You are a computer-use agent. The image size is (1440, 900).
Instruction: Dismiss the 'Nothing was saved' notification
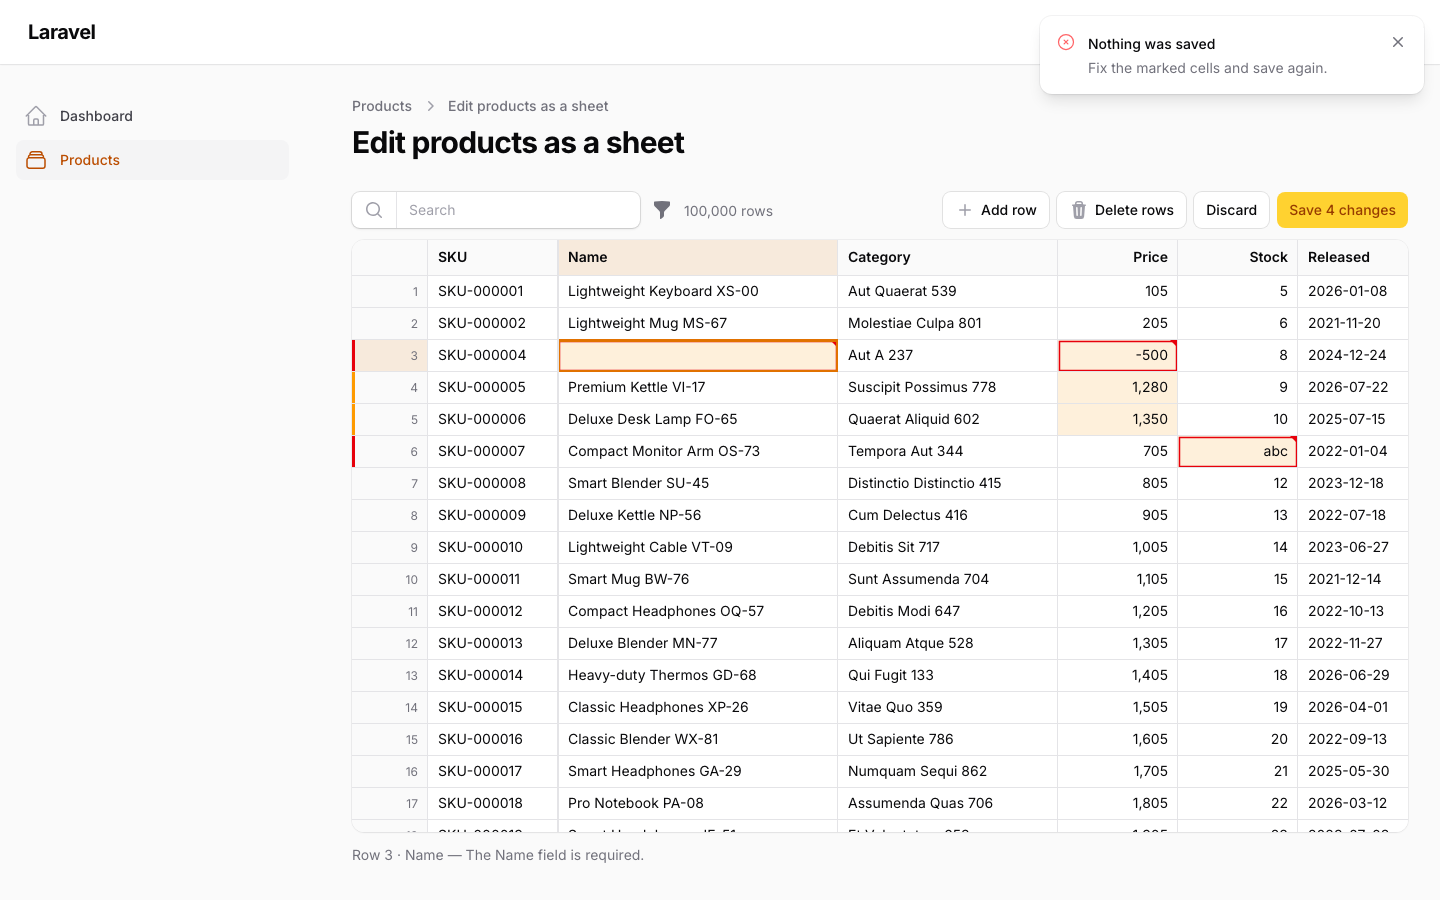(x=1398, y=42)
